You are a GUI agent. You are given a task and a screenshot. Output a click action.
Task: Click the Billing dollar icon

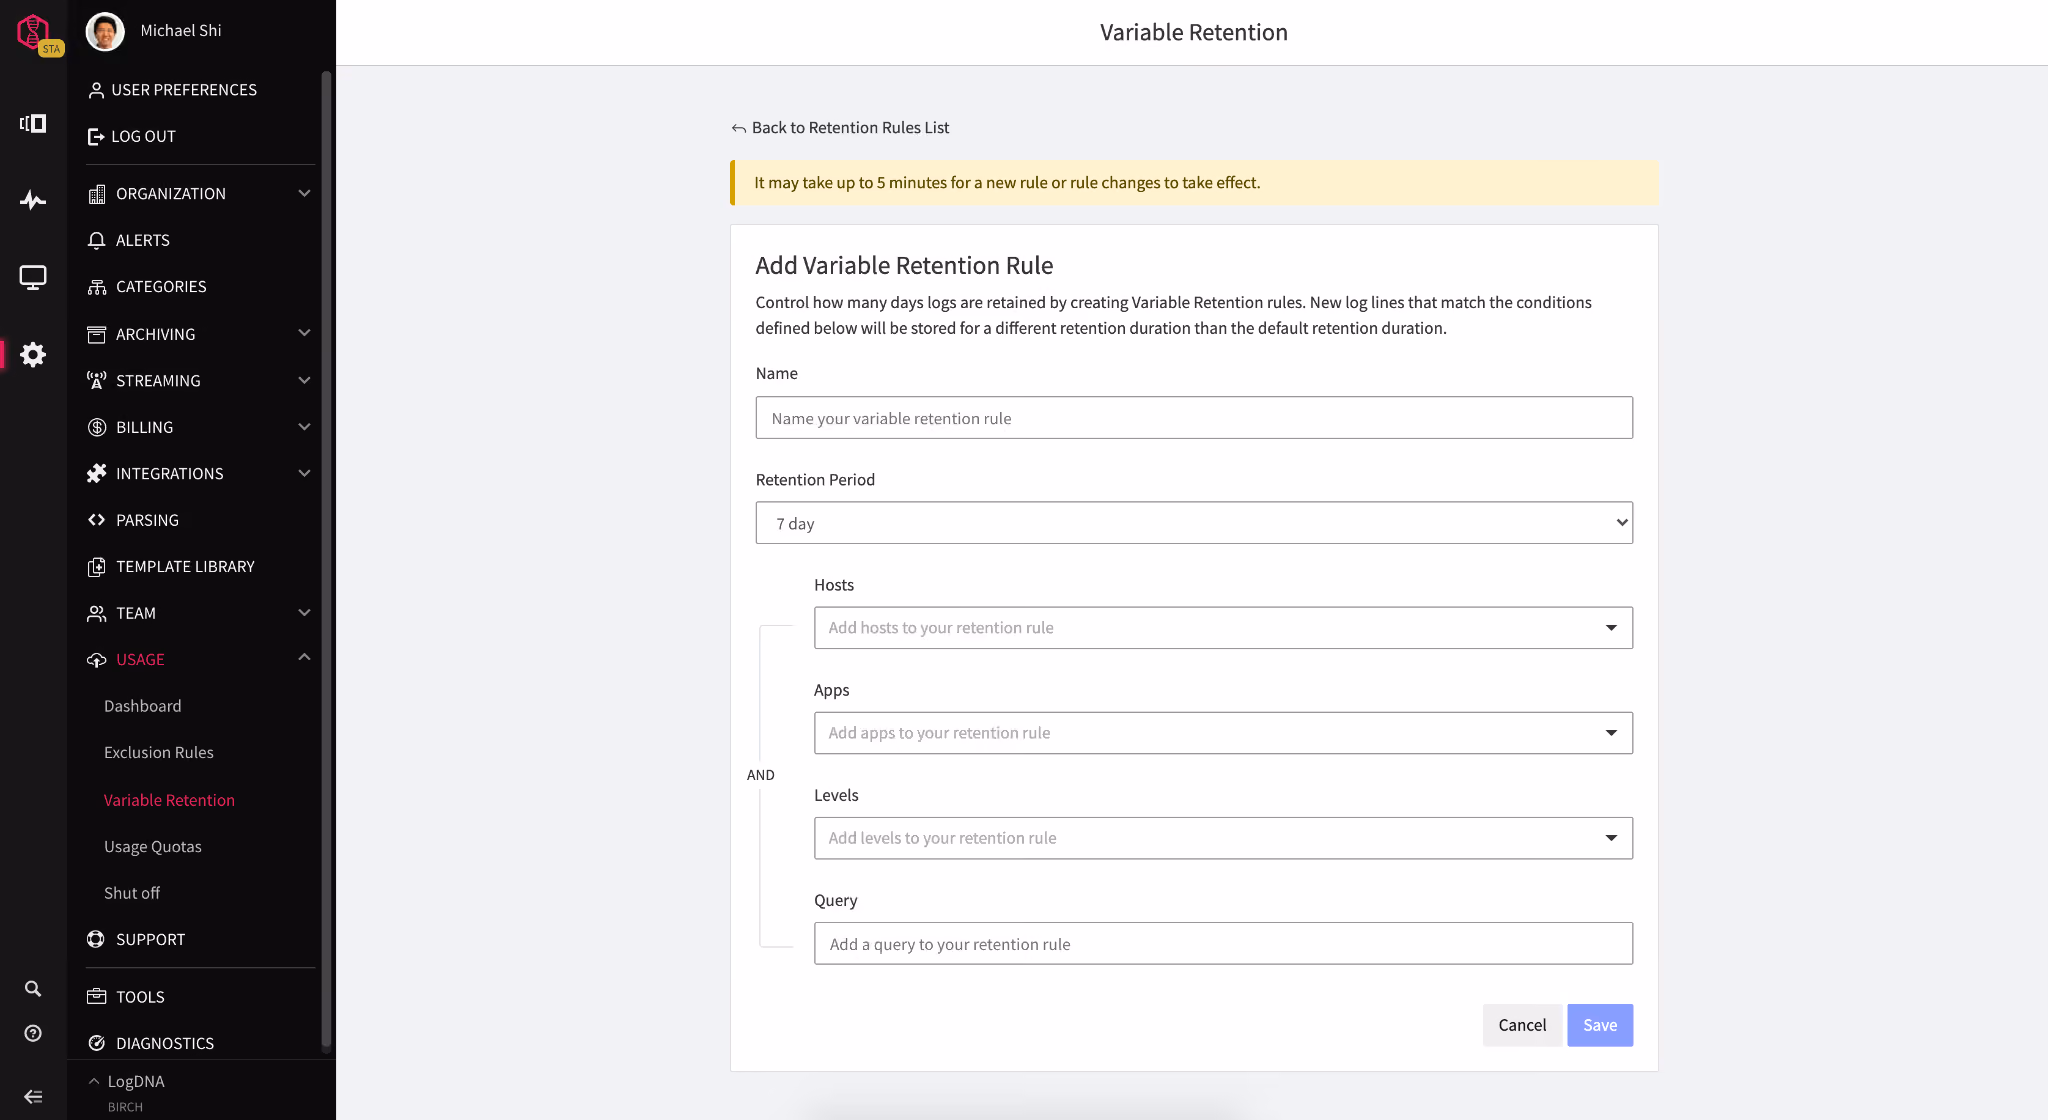[x=96, y=427]
